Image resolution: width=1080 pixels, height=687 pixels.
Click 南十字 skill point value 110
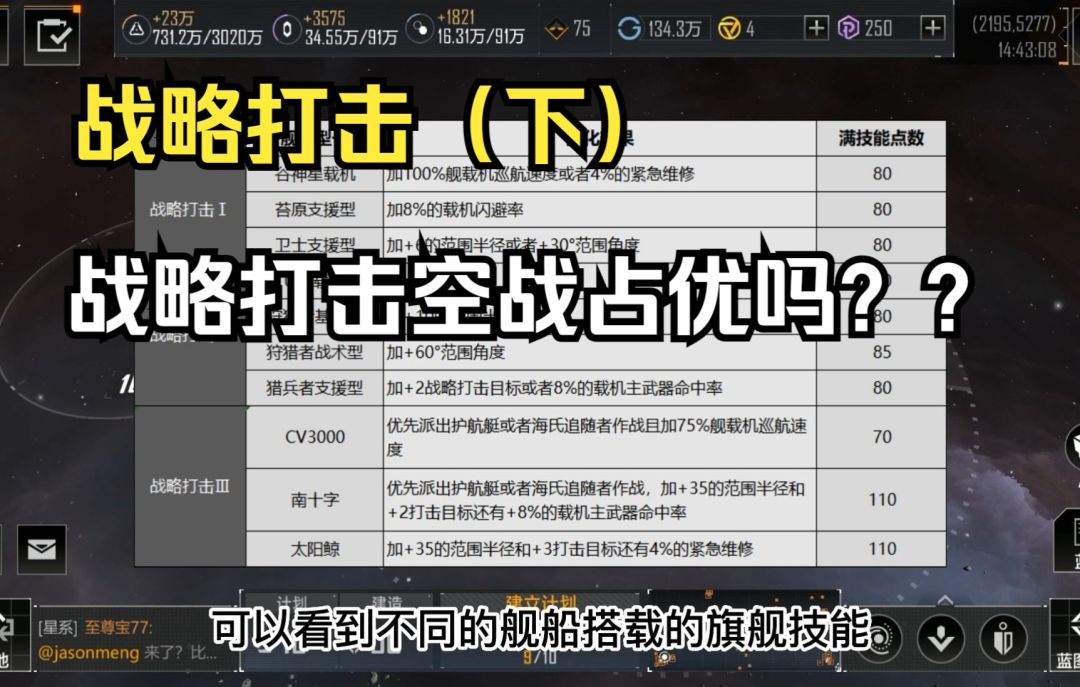click(882, 500)
